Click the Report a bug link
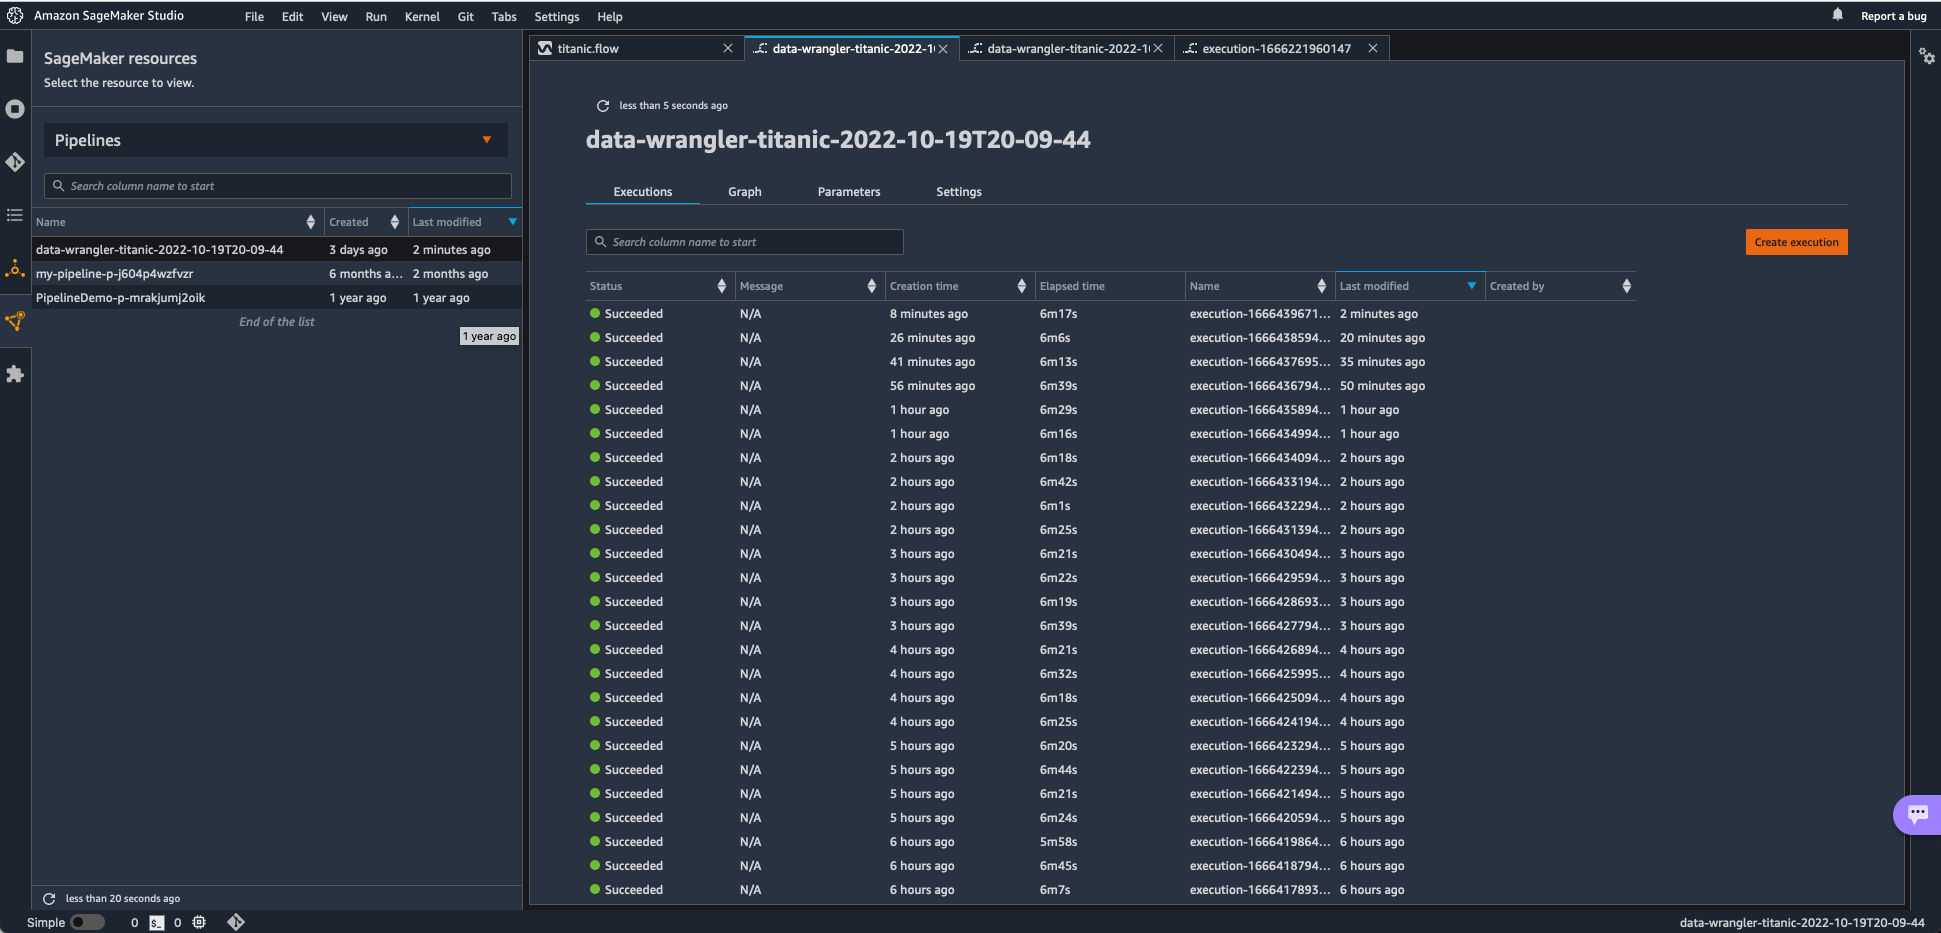Image resolution: width=1941 pixels, height=933 pixels. point(1893,16)
